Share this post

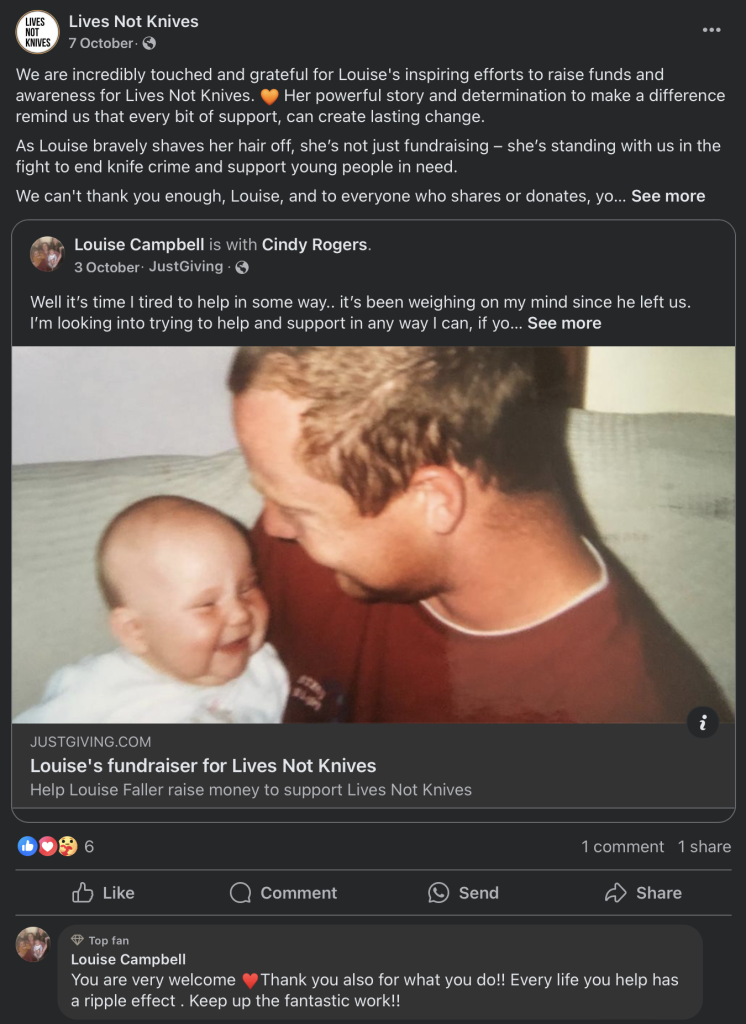tap(643, 893)
